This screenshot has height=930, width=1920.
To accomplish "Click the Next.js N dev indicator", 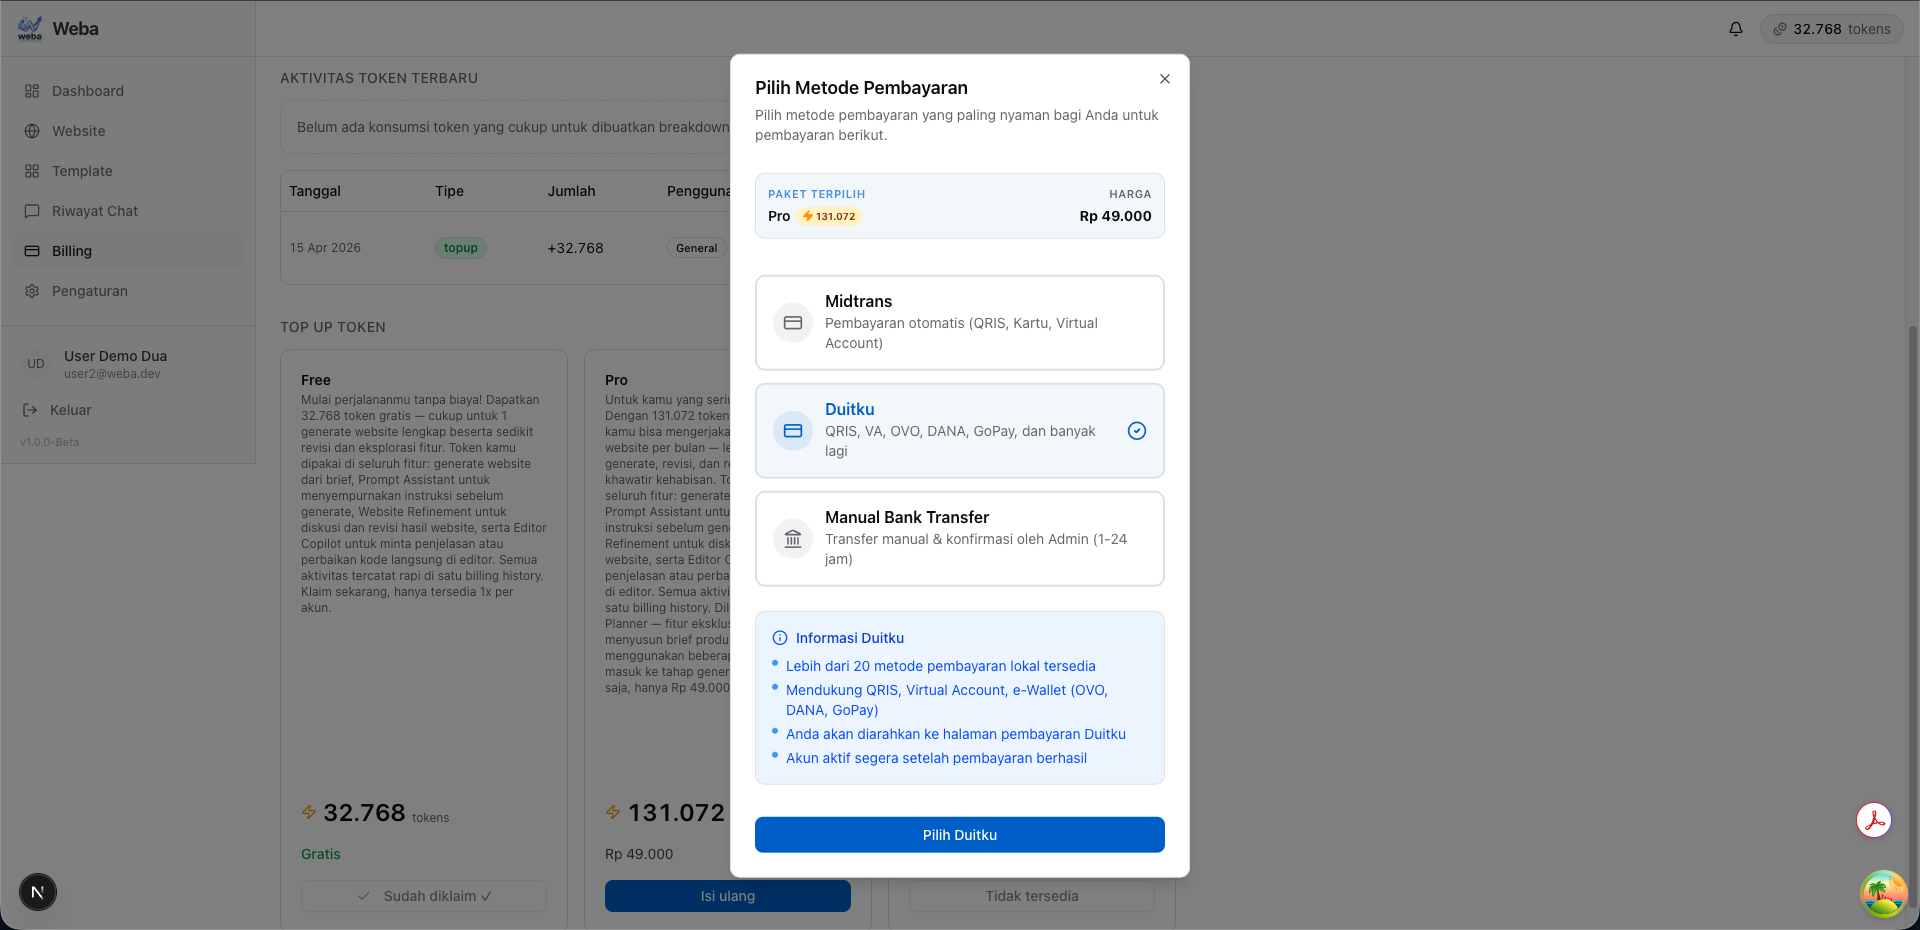I will click(38, 892).
